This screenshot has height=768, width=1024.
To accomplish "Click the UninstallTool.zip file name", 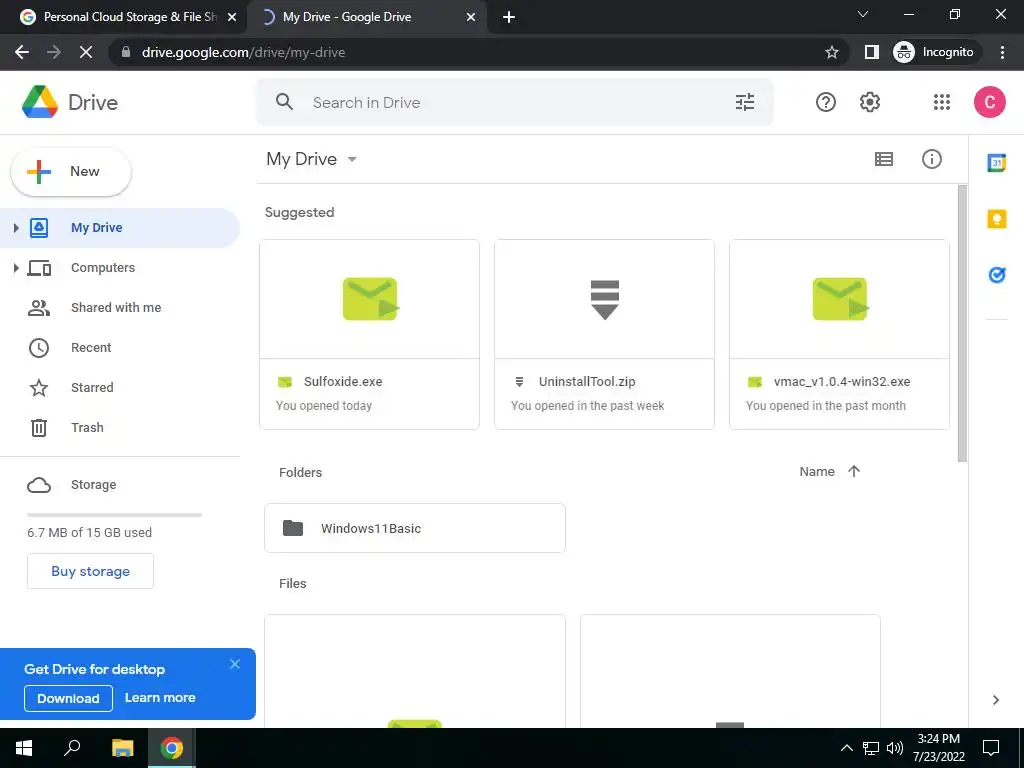I will (x=587, y=381).
